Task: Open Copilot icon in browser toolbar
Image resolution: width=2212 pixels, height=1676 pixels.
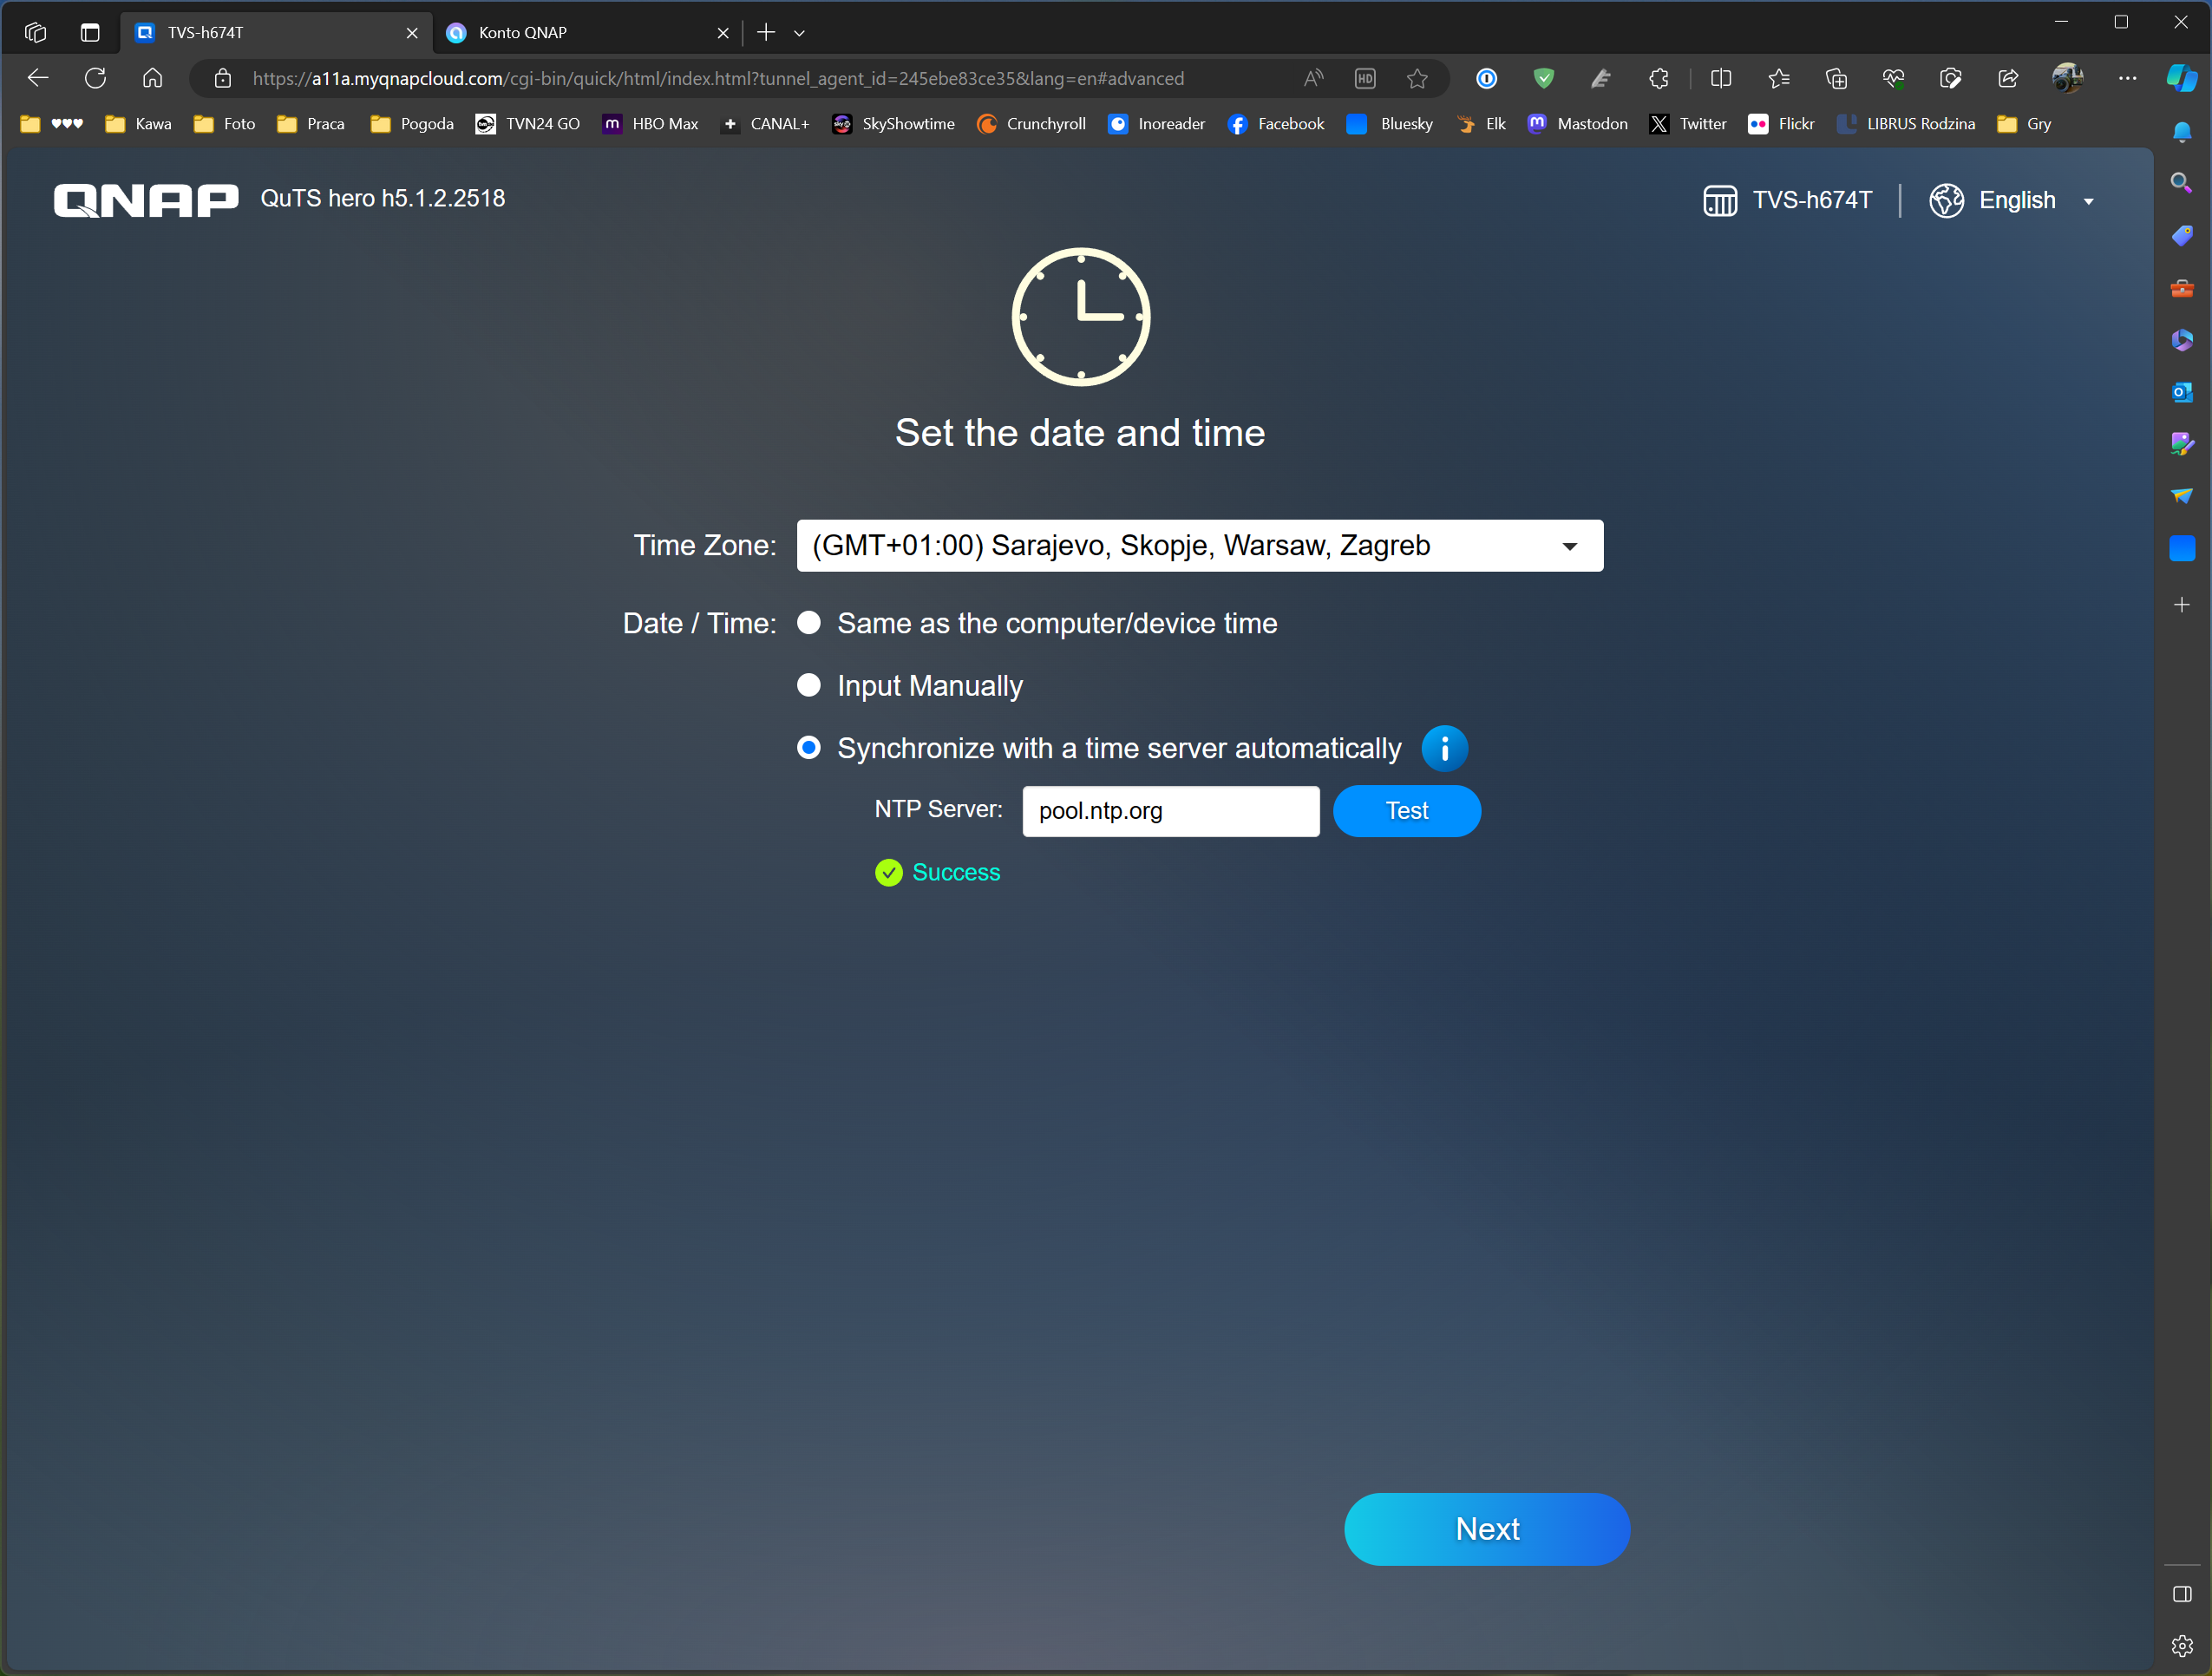Action: click(2181, 78)
